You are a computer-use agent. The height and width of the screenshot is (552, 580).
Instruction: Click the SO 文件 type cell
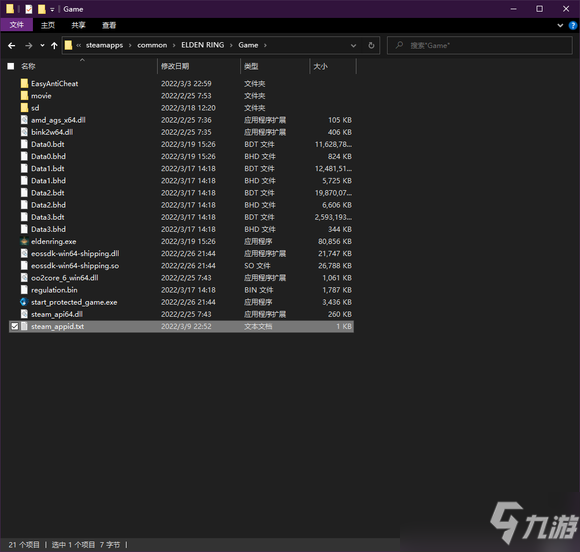(x=257, y=266)
